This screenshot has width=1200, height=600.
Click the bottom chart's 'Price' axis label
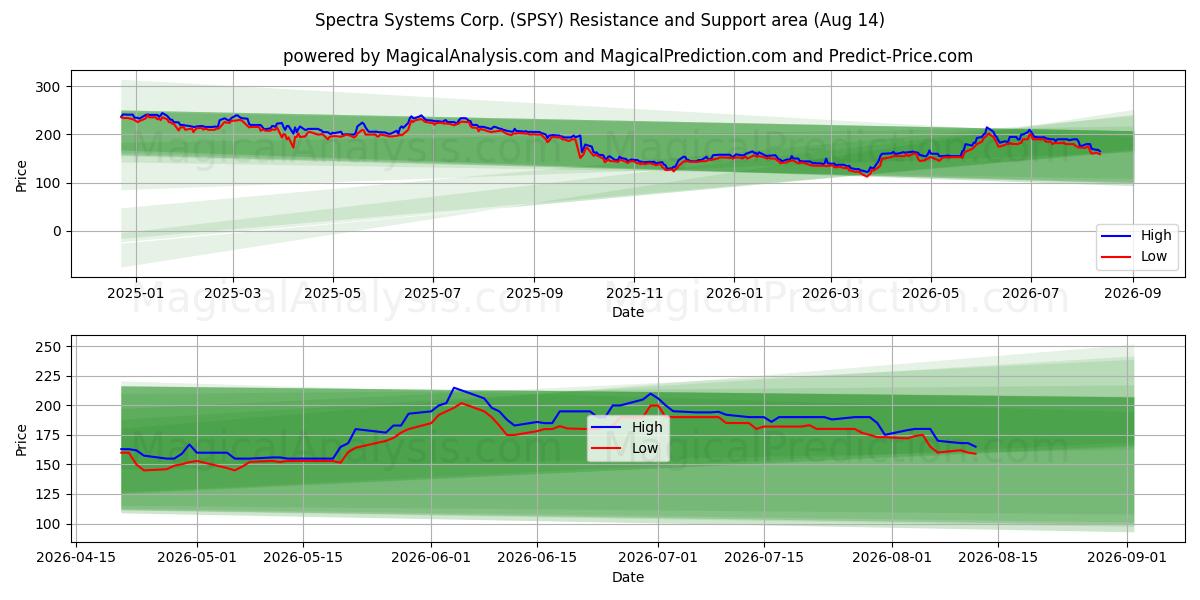click(22, 439)
